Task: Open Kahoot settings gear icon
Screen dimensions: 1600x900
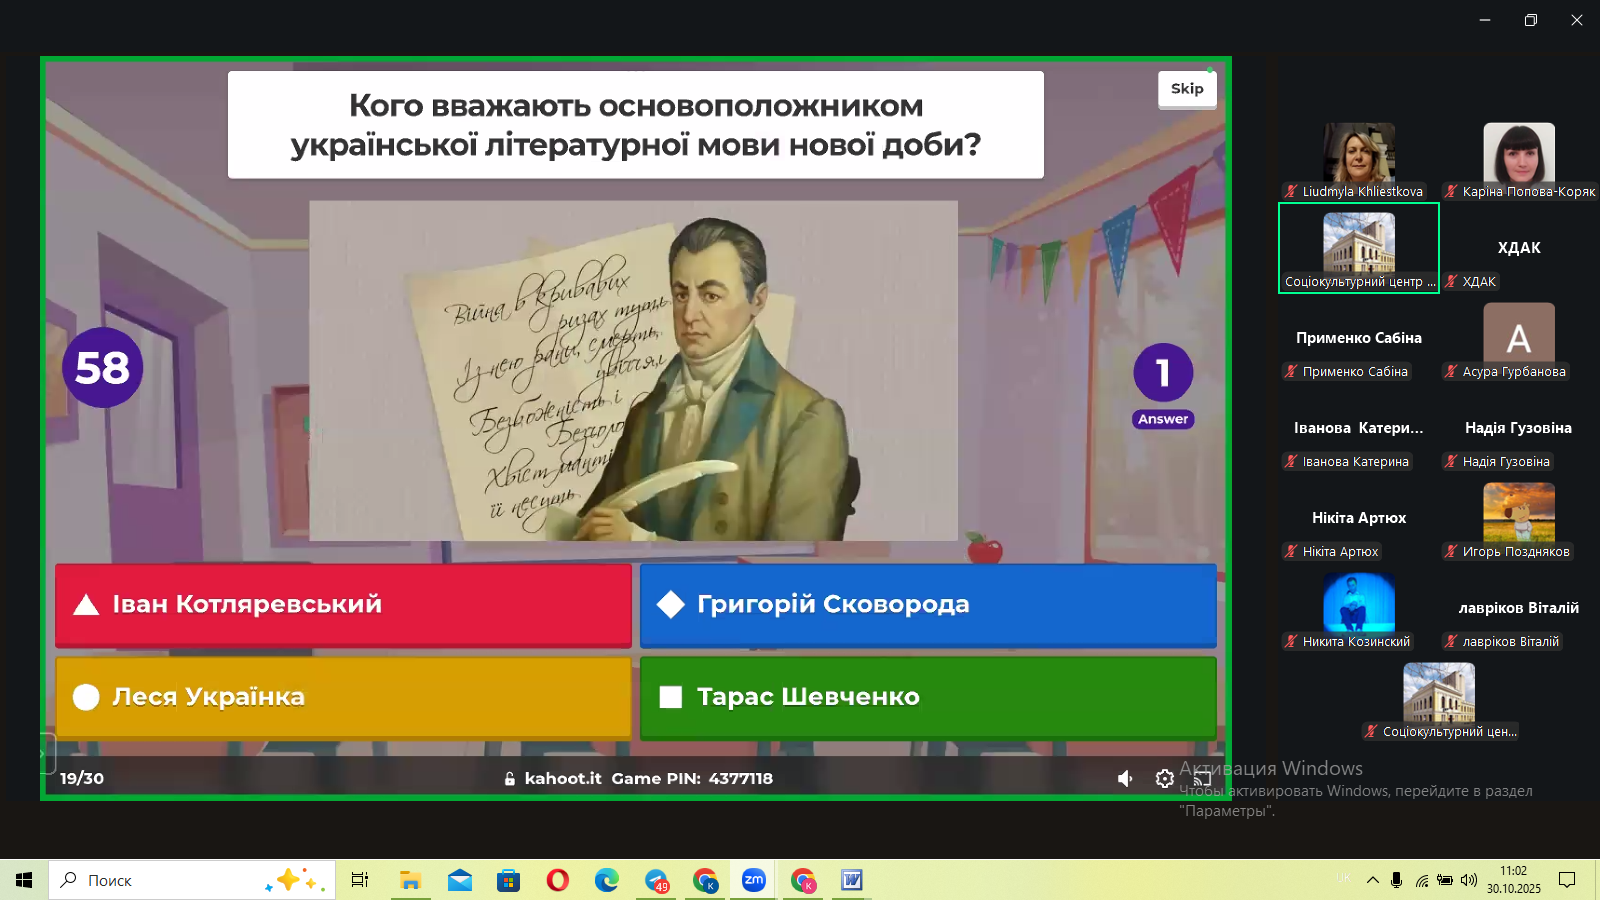Action: (x=1164, y=778)
